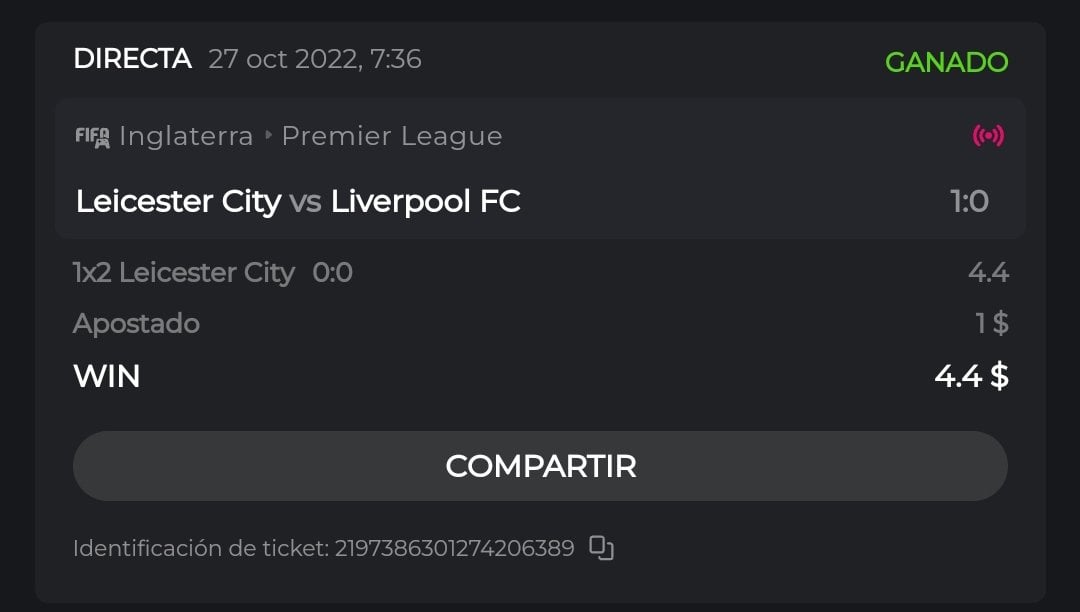
Task: Click the WIN label
Action: click(106, 377)
